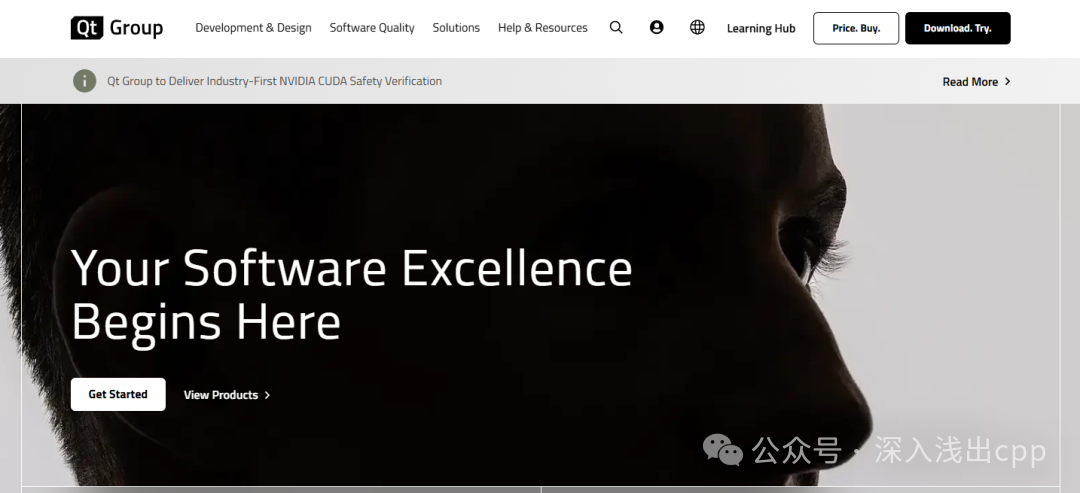Open the Software Quality menu

coord(372,28)
